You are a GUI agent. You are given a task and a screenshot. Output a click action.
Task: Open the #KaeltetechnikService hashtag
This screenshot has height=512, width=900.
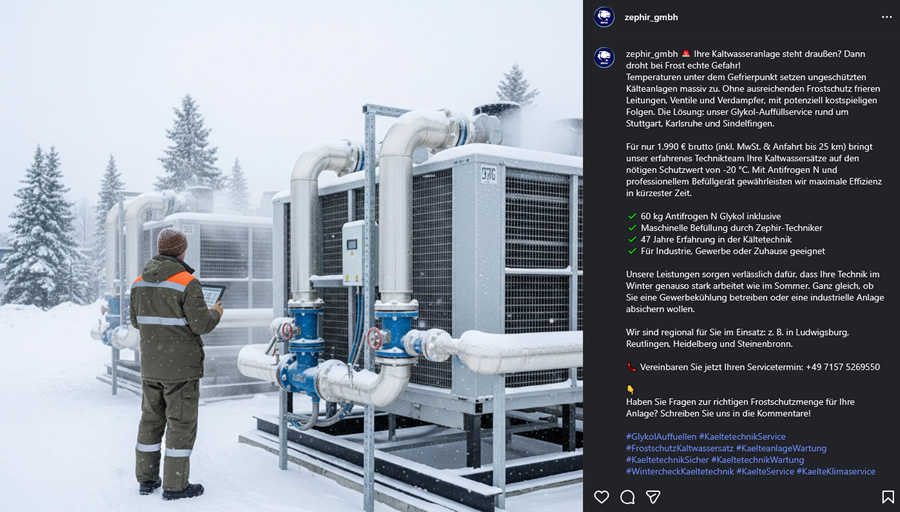[x=742, y=437]
